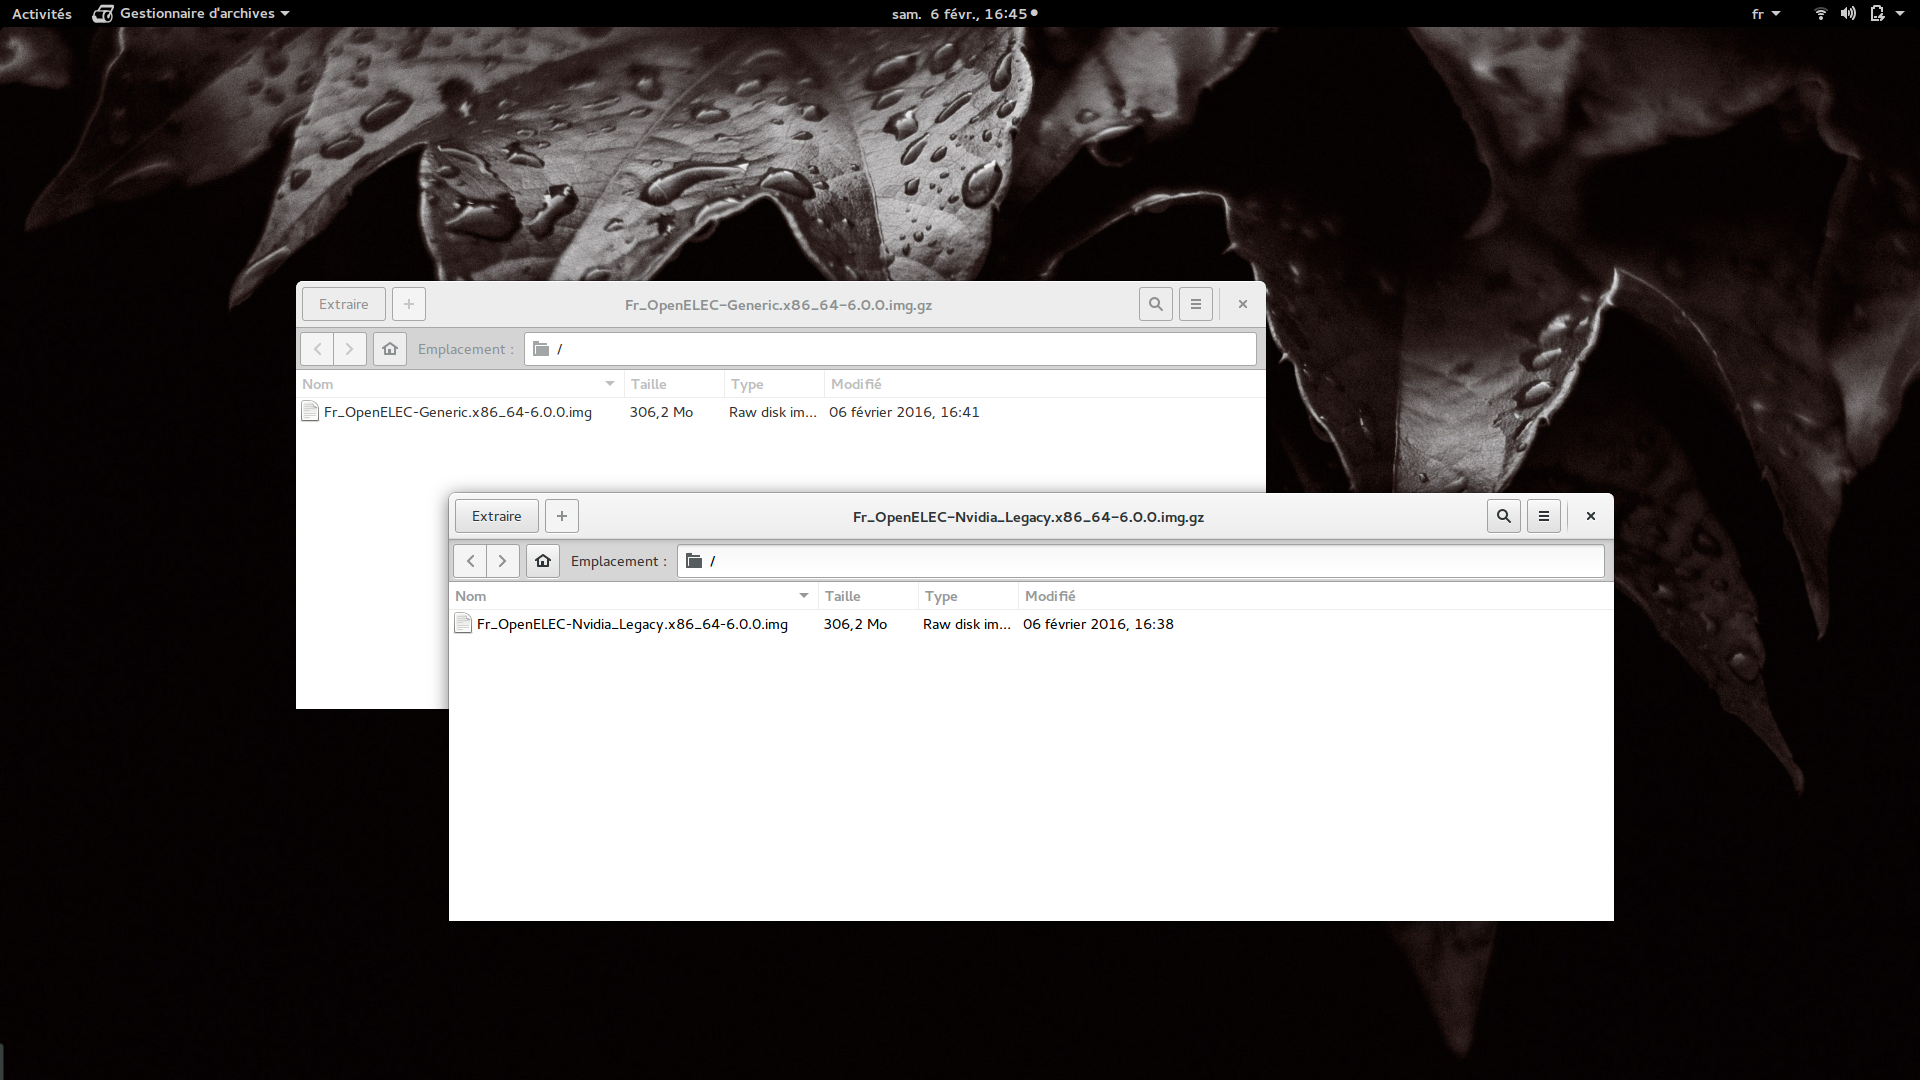Click the file icon of the Nvidia_Legacy img

[463, 624]
